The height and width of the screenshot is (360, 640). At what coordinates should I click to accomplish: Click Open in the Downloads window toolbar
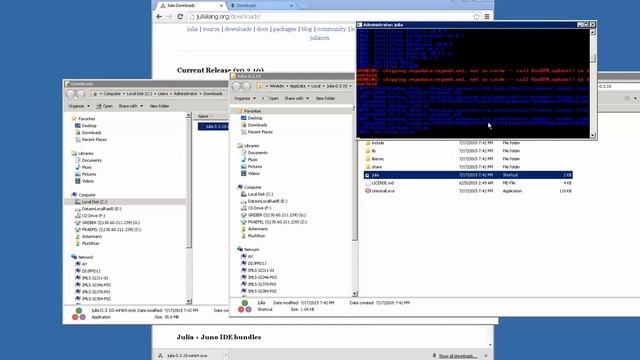104,106
